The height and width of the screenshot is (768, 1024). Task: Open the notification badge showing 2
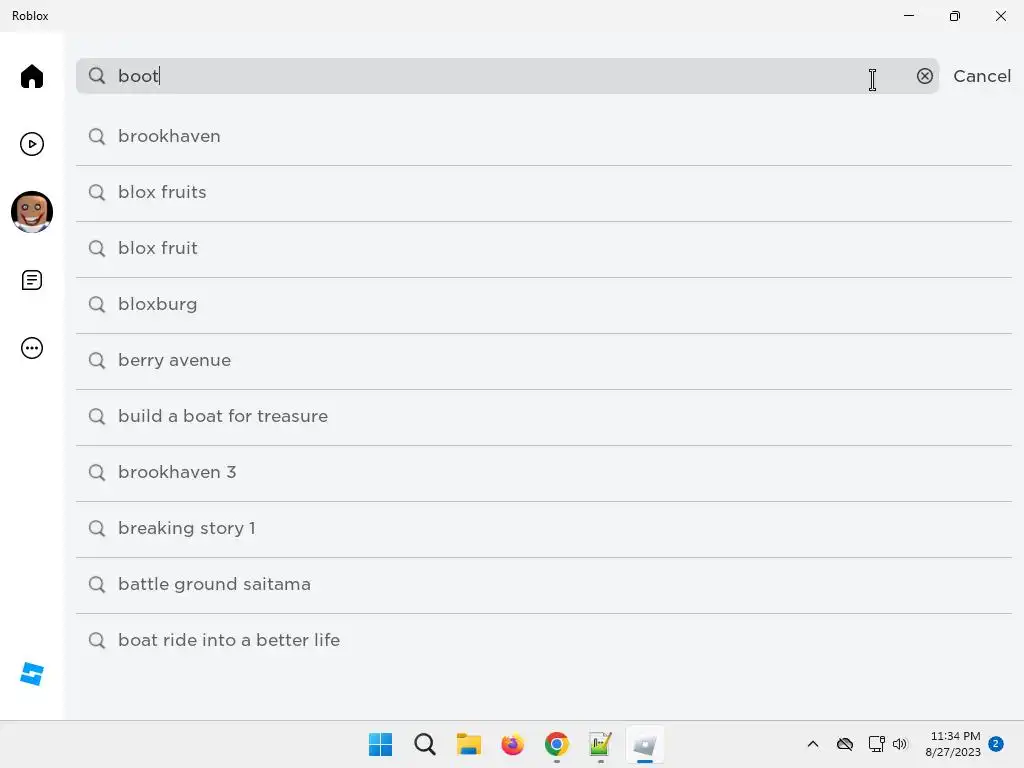click(995, 743)
